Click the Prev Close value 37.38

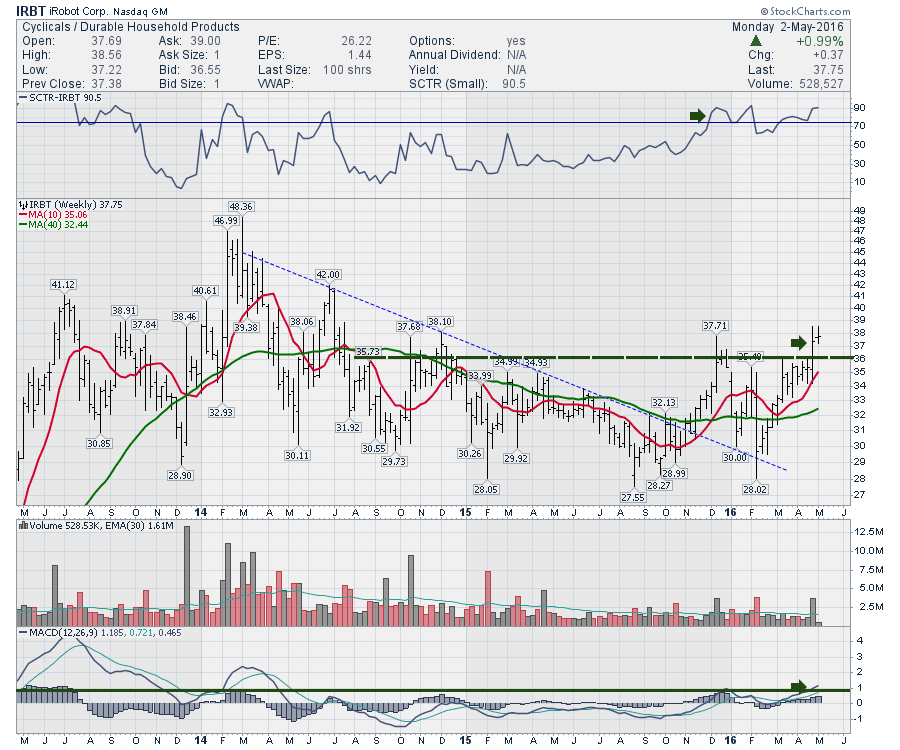coord(106,84)
